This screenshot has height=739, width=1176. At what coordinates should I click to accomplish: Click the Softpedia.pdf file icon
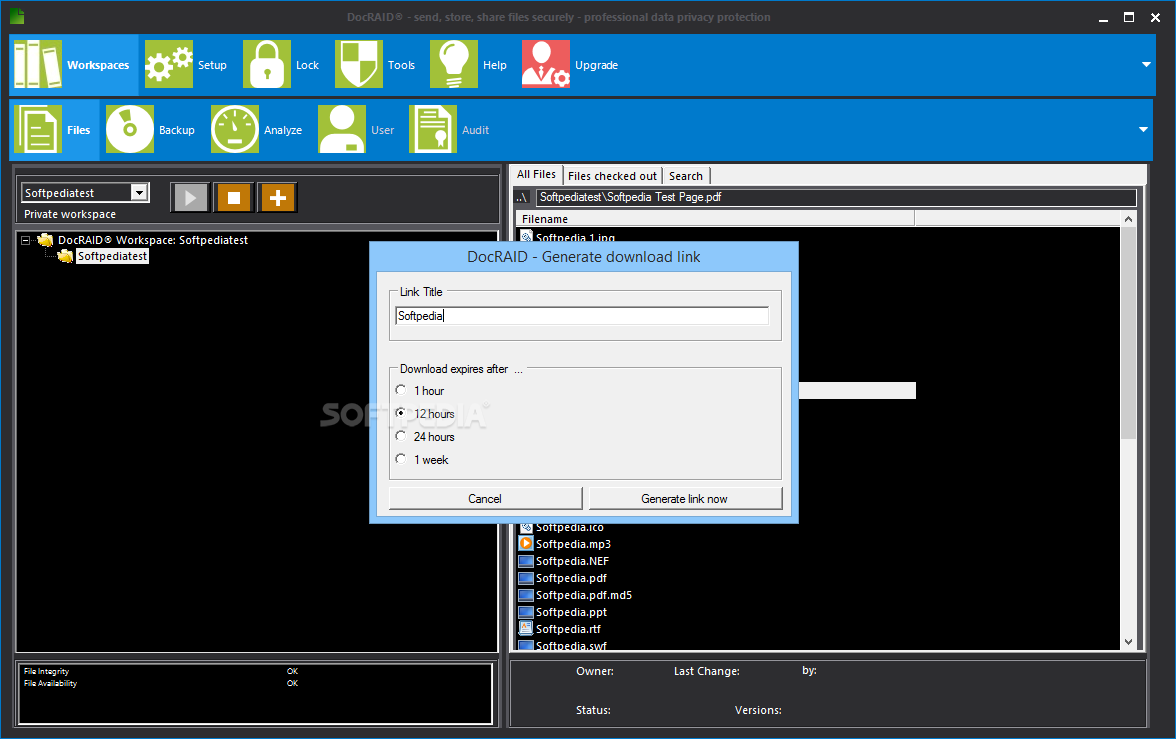pos(526,578)
